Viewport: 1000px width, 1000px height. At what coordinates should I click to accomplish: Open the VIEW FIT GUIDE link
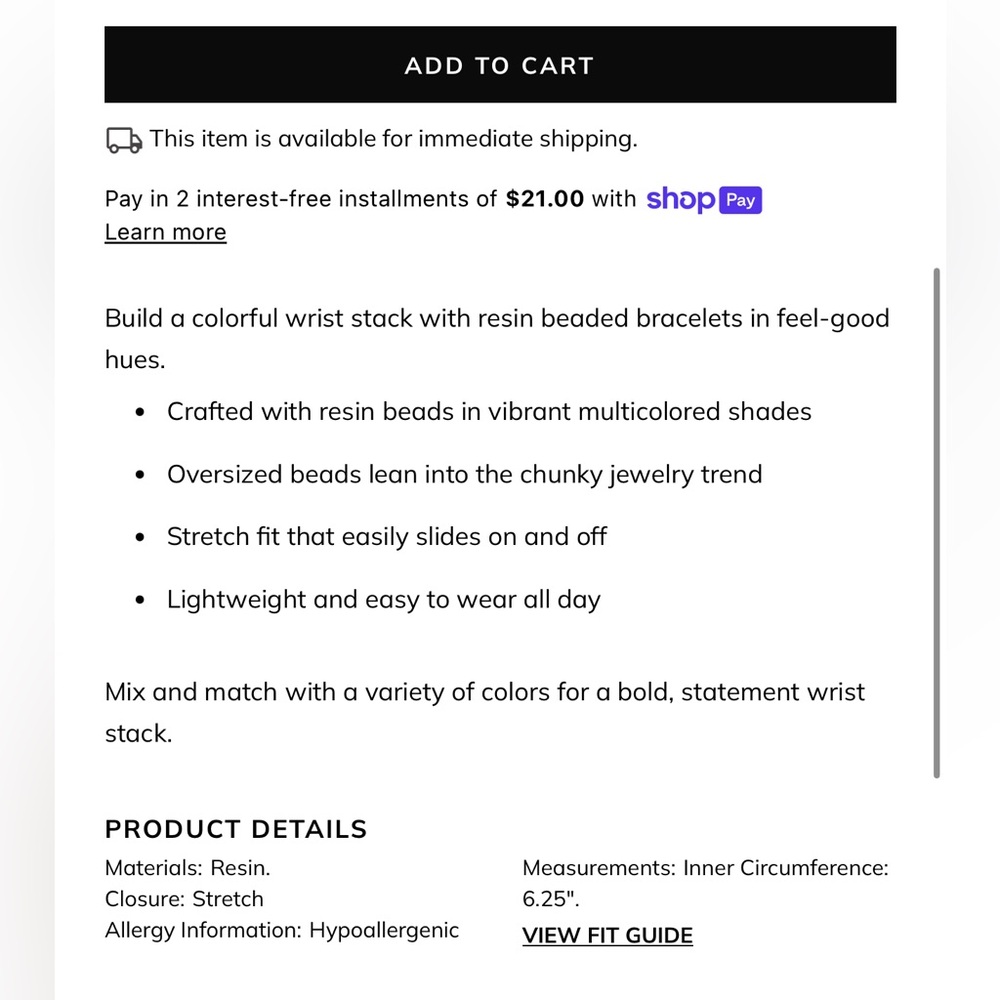click(x=607, y=936)
